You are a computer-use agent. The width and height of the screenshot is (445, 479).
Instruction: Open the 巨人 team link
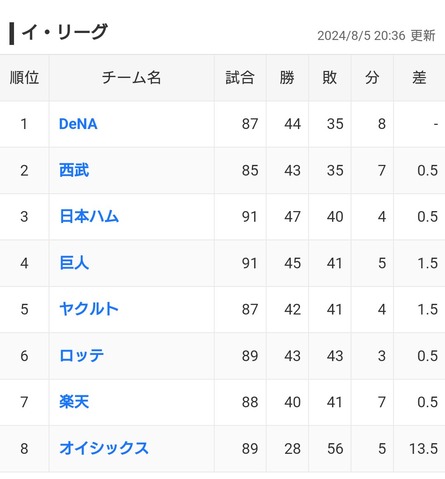pos(74,263)
